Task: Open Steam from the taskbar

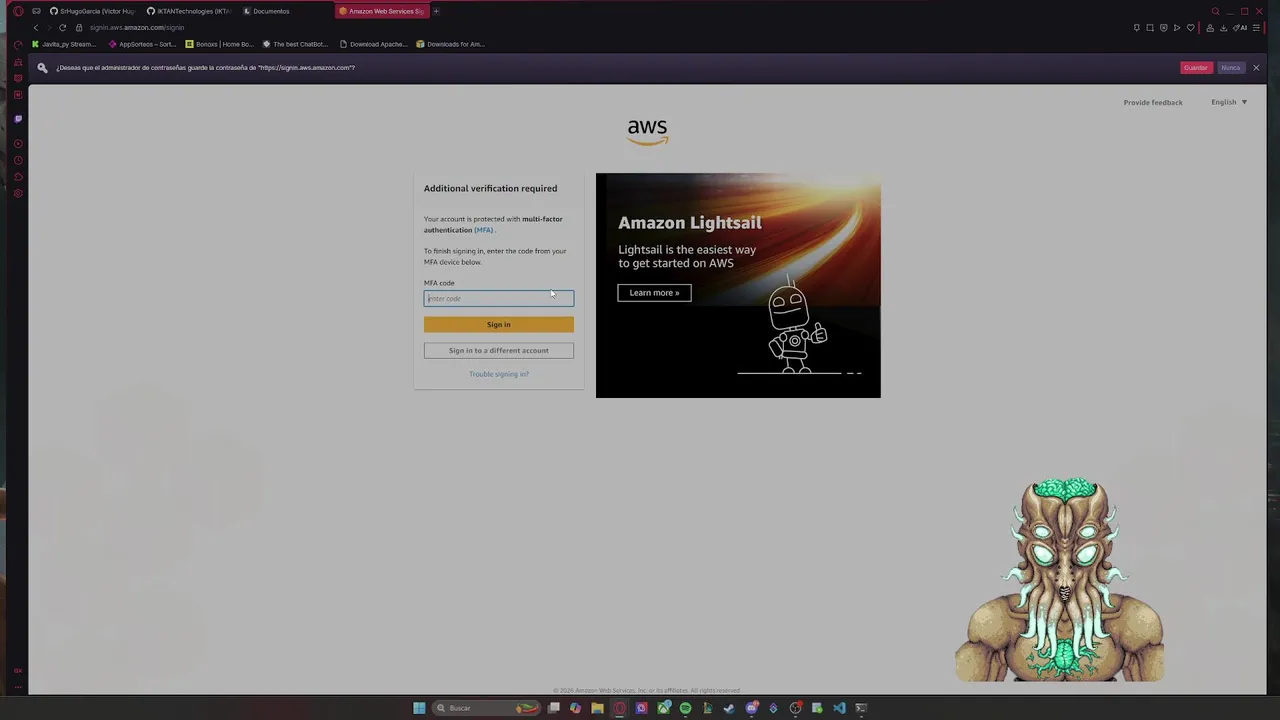Action: [x=729, y=708]
